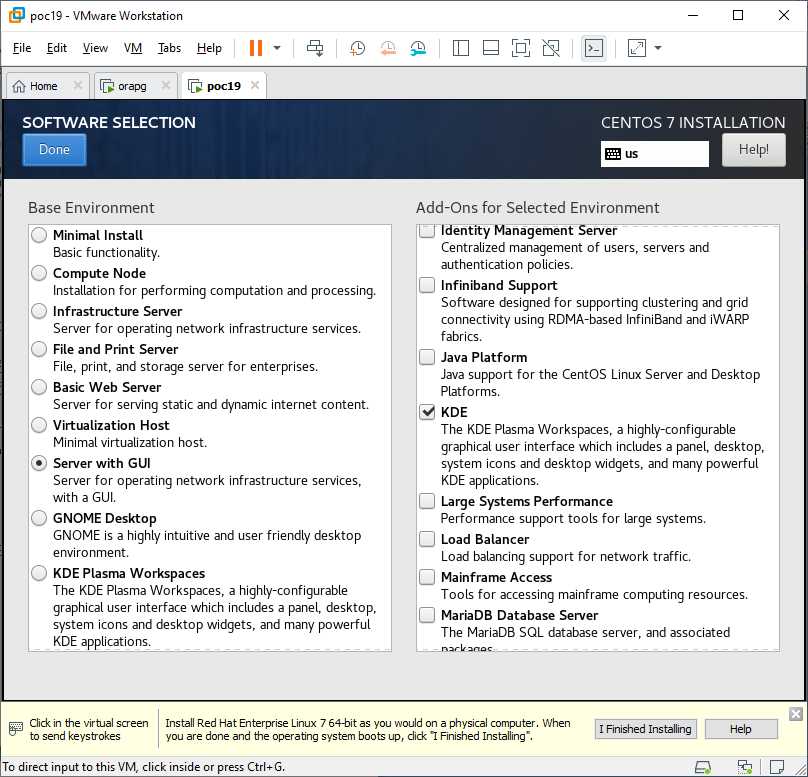
Task: Dismiss the yellow install hint bar
Action: pyautogui.click(x=796, y=714)
